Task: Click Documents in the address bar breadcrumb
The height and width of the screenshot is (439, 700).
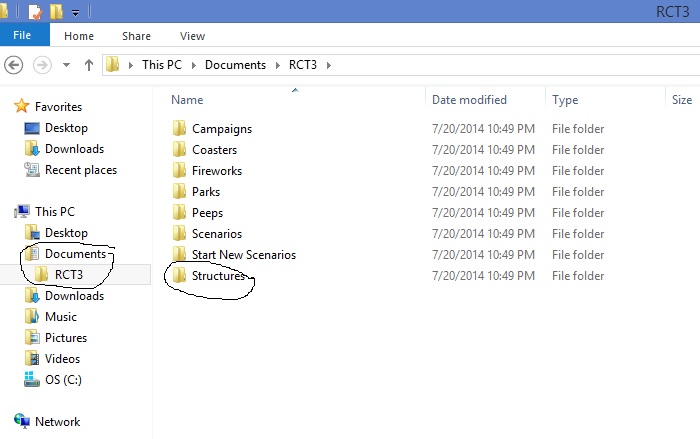Action: pyautogui.click(x=235, y=65)
